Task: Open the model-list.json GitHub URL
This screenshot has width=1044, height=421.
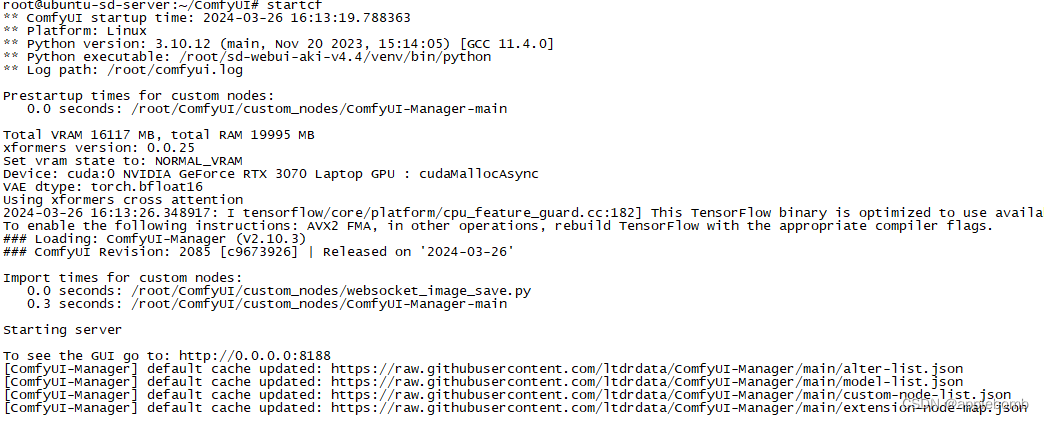Action: 647,382
